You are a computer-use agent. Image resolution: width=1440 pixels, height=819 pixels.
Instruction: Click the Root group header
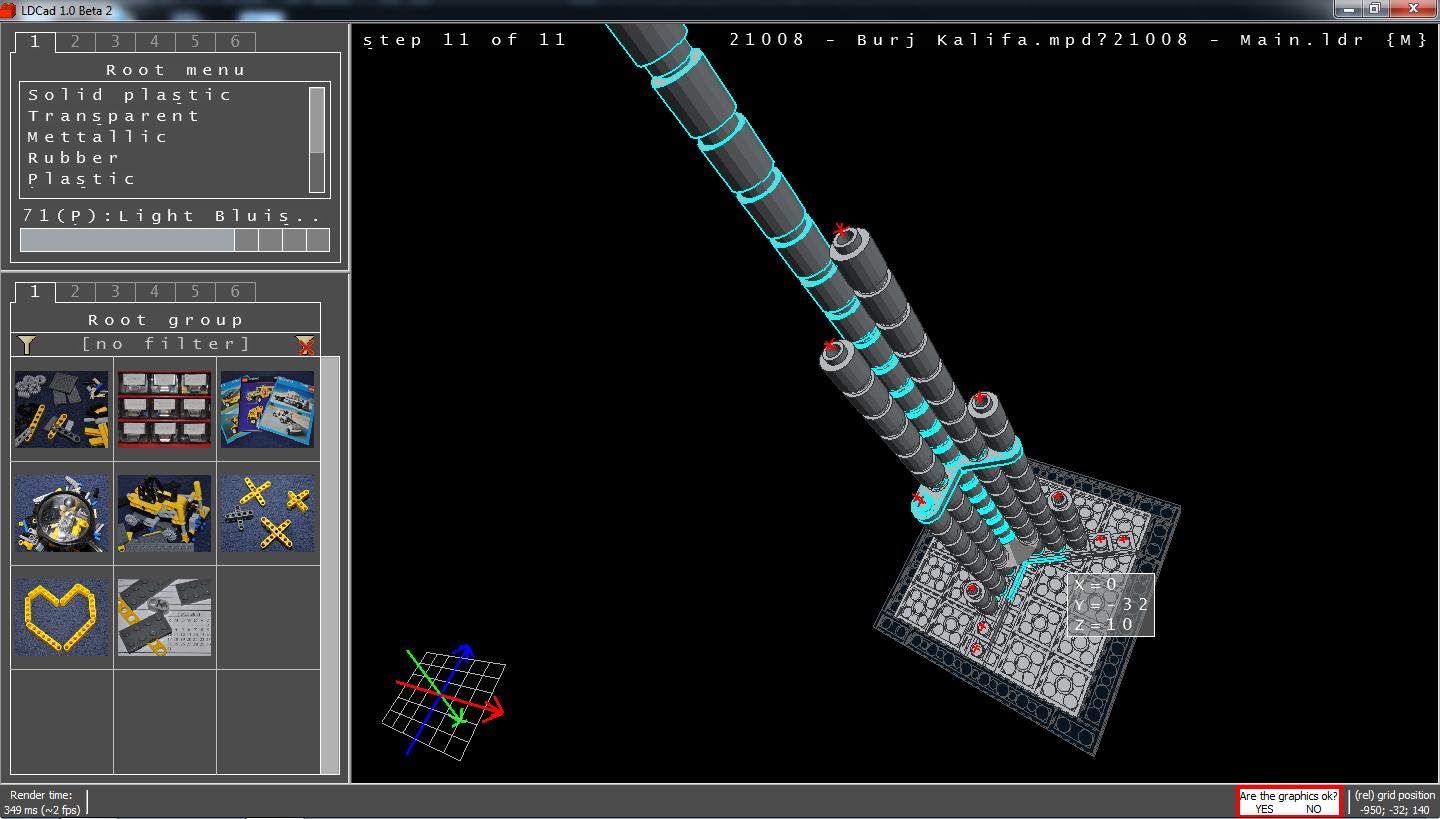tap(166, 320)
